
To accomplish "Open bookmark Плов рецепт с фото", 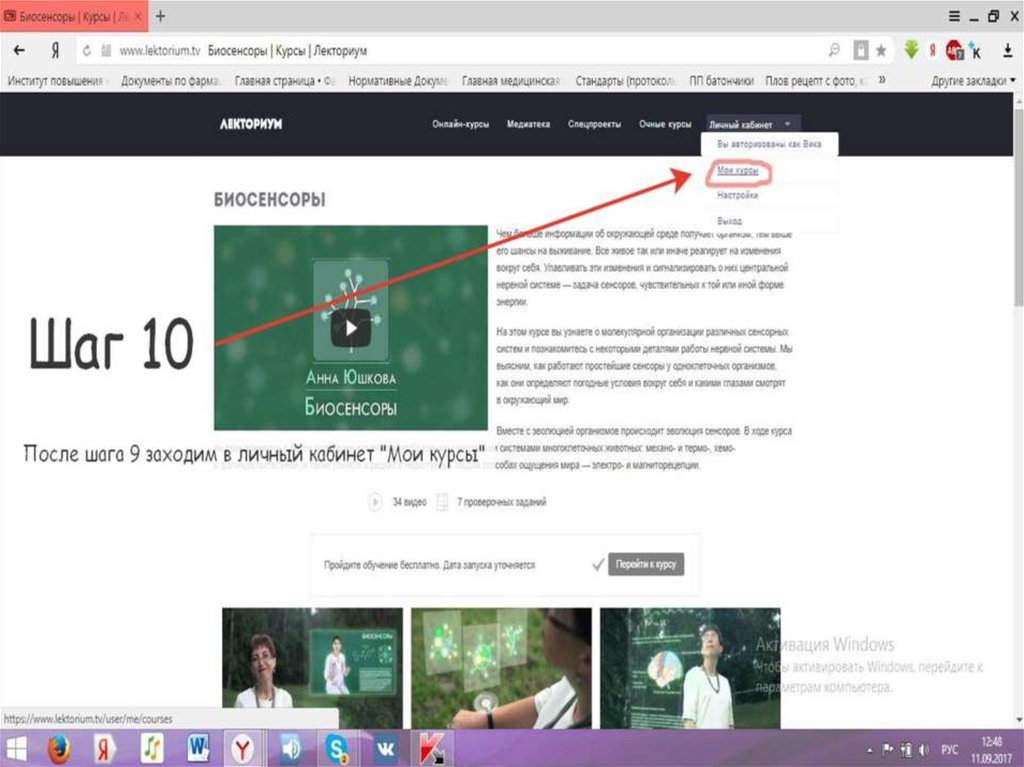I will pyautogui.click(x=816, y=81).
